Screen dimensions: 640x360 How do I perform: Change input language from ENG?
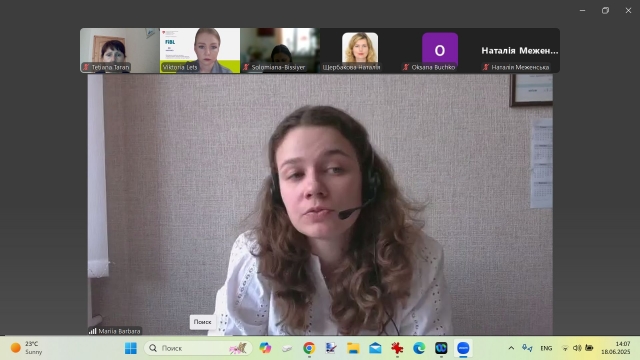(546, 348)
